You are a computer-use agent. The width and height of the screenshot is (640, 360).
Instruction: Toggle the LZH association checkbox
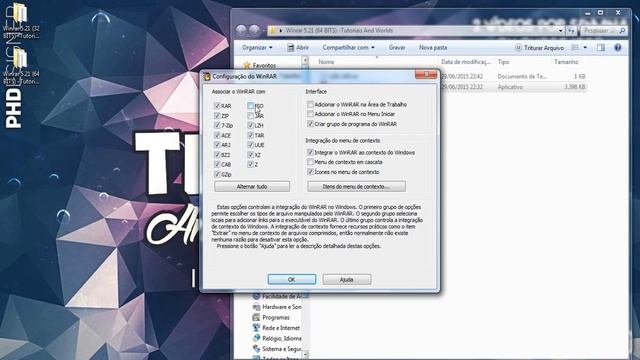pyautogui.click(x=250, y=125)
